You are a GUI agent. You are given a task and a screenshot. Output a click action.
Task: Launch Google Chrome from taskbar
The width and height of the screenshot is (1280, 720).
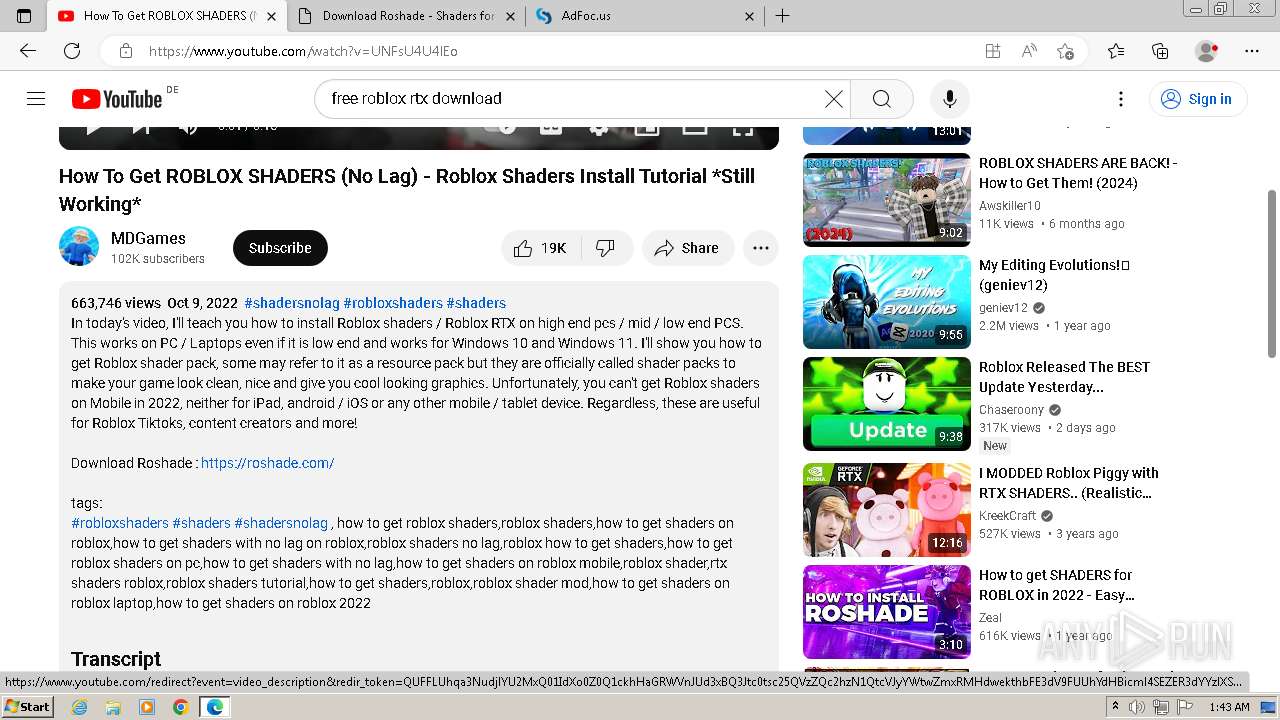click(181, 707)
